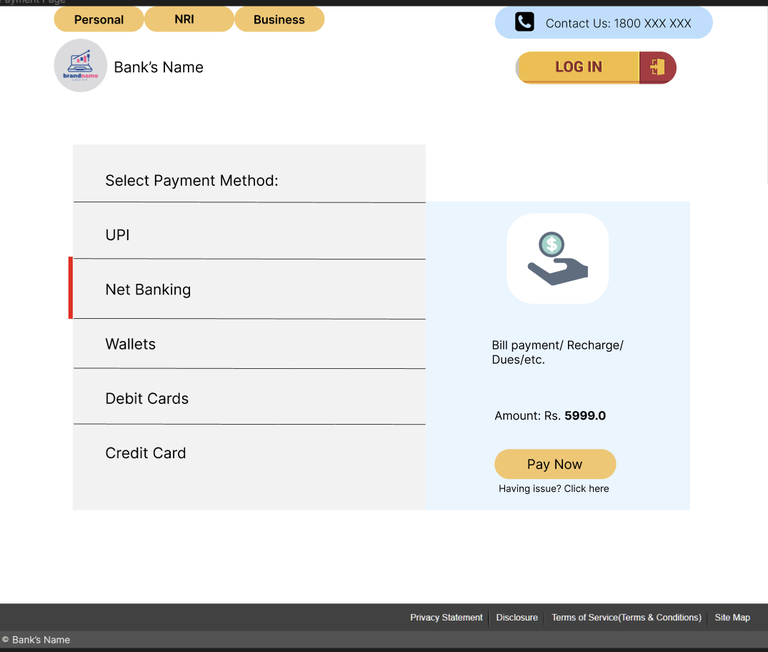This screenshot has width=768, height=652.
Task: Open the Disclosure footer link
Action: (517, 617)
